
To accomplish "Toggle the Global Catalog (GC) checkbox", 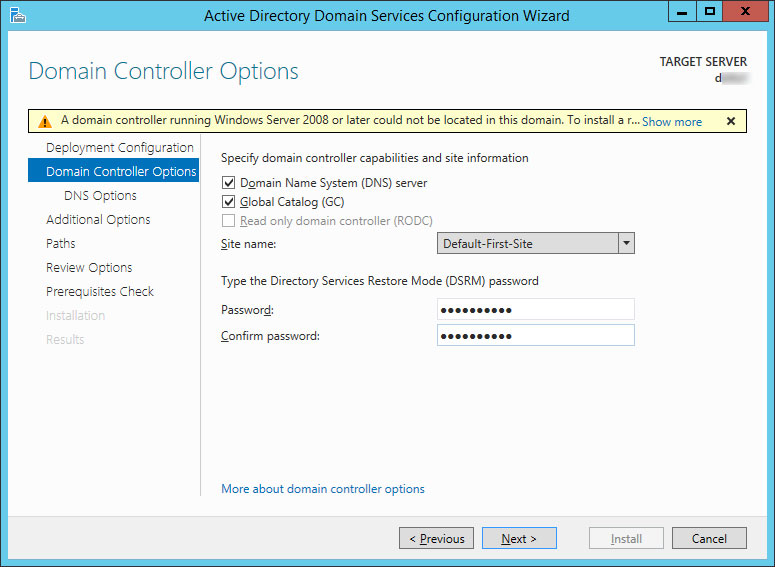I will (x=228, y=202).
